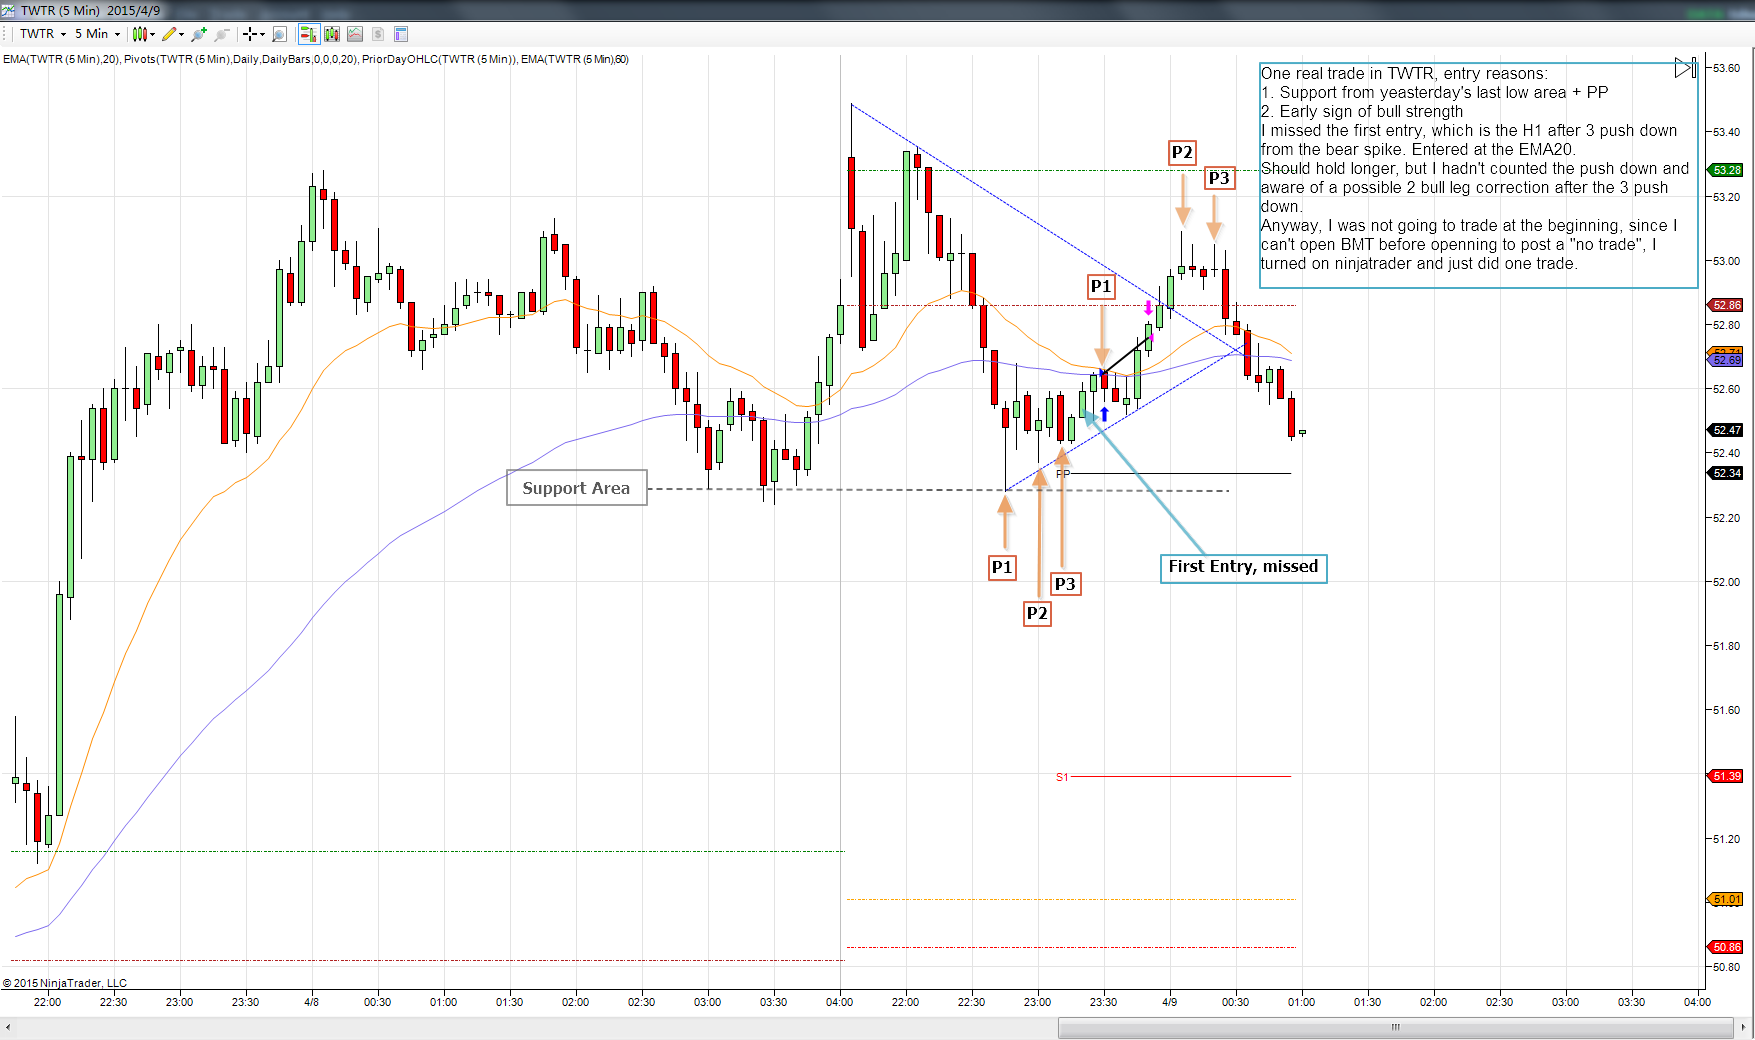Open the candlestick chart style dropdown
1755x1040 pixels.
click(x=144, y=34)
